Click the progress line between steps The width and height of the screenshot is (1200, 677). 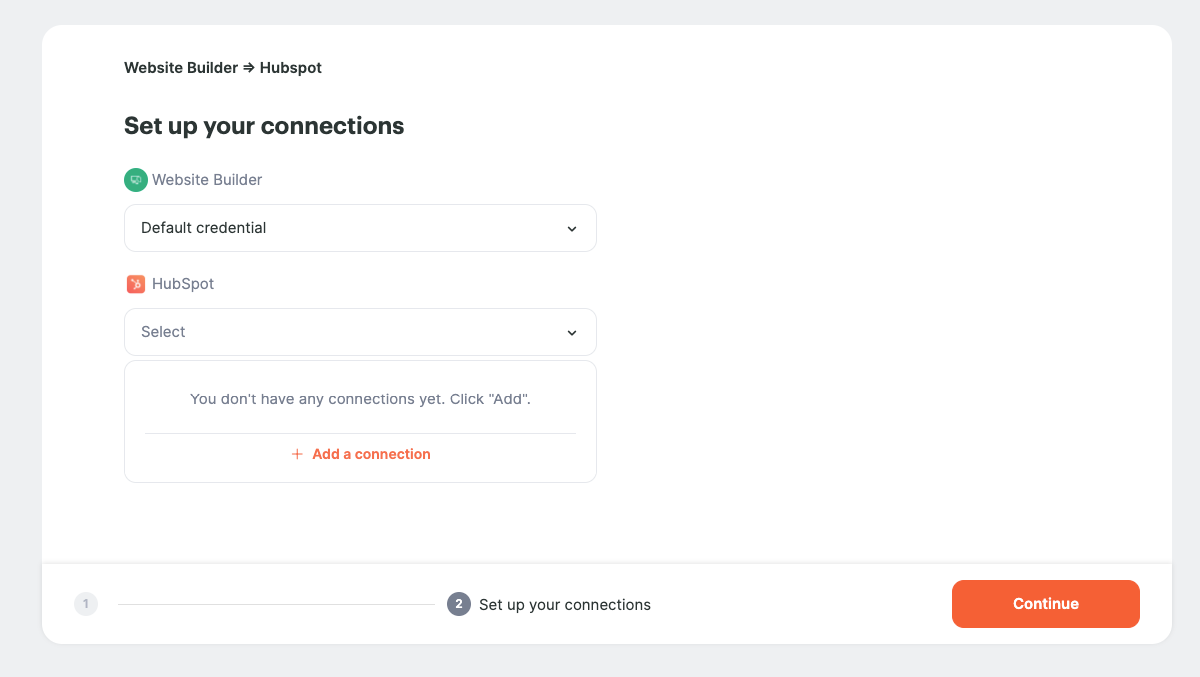point(276,604)
